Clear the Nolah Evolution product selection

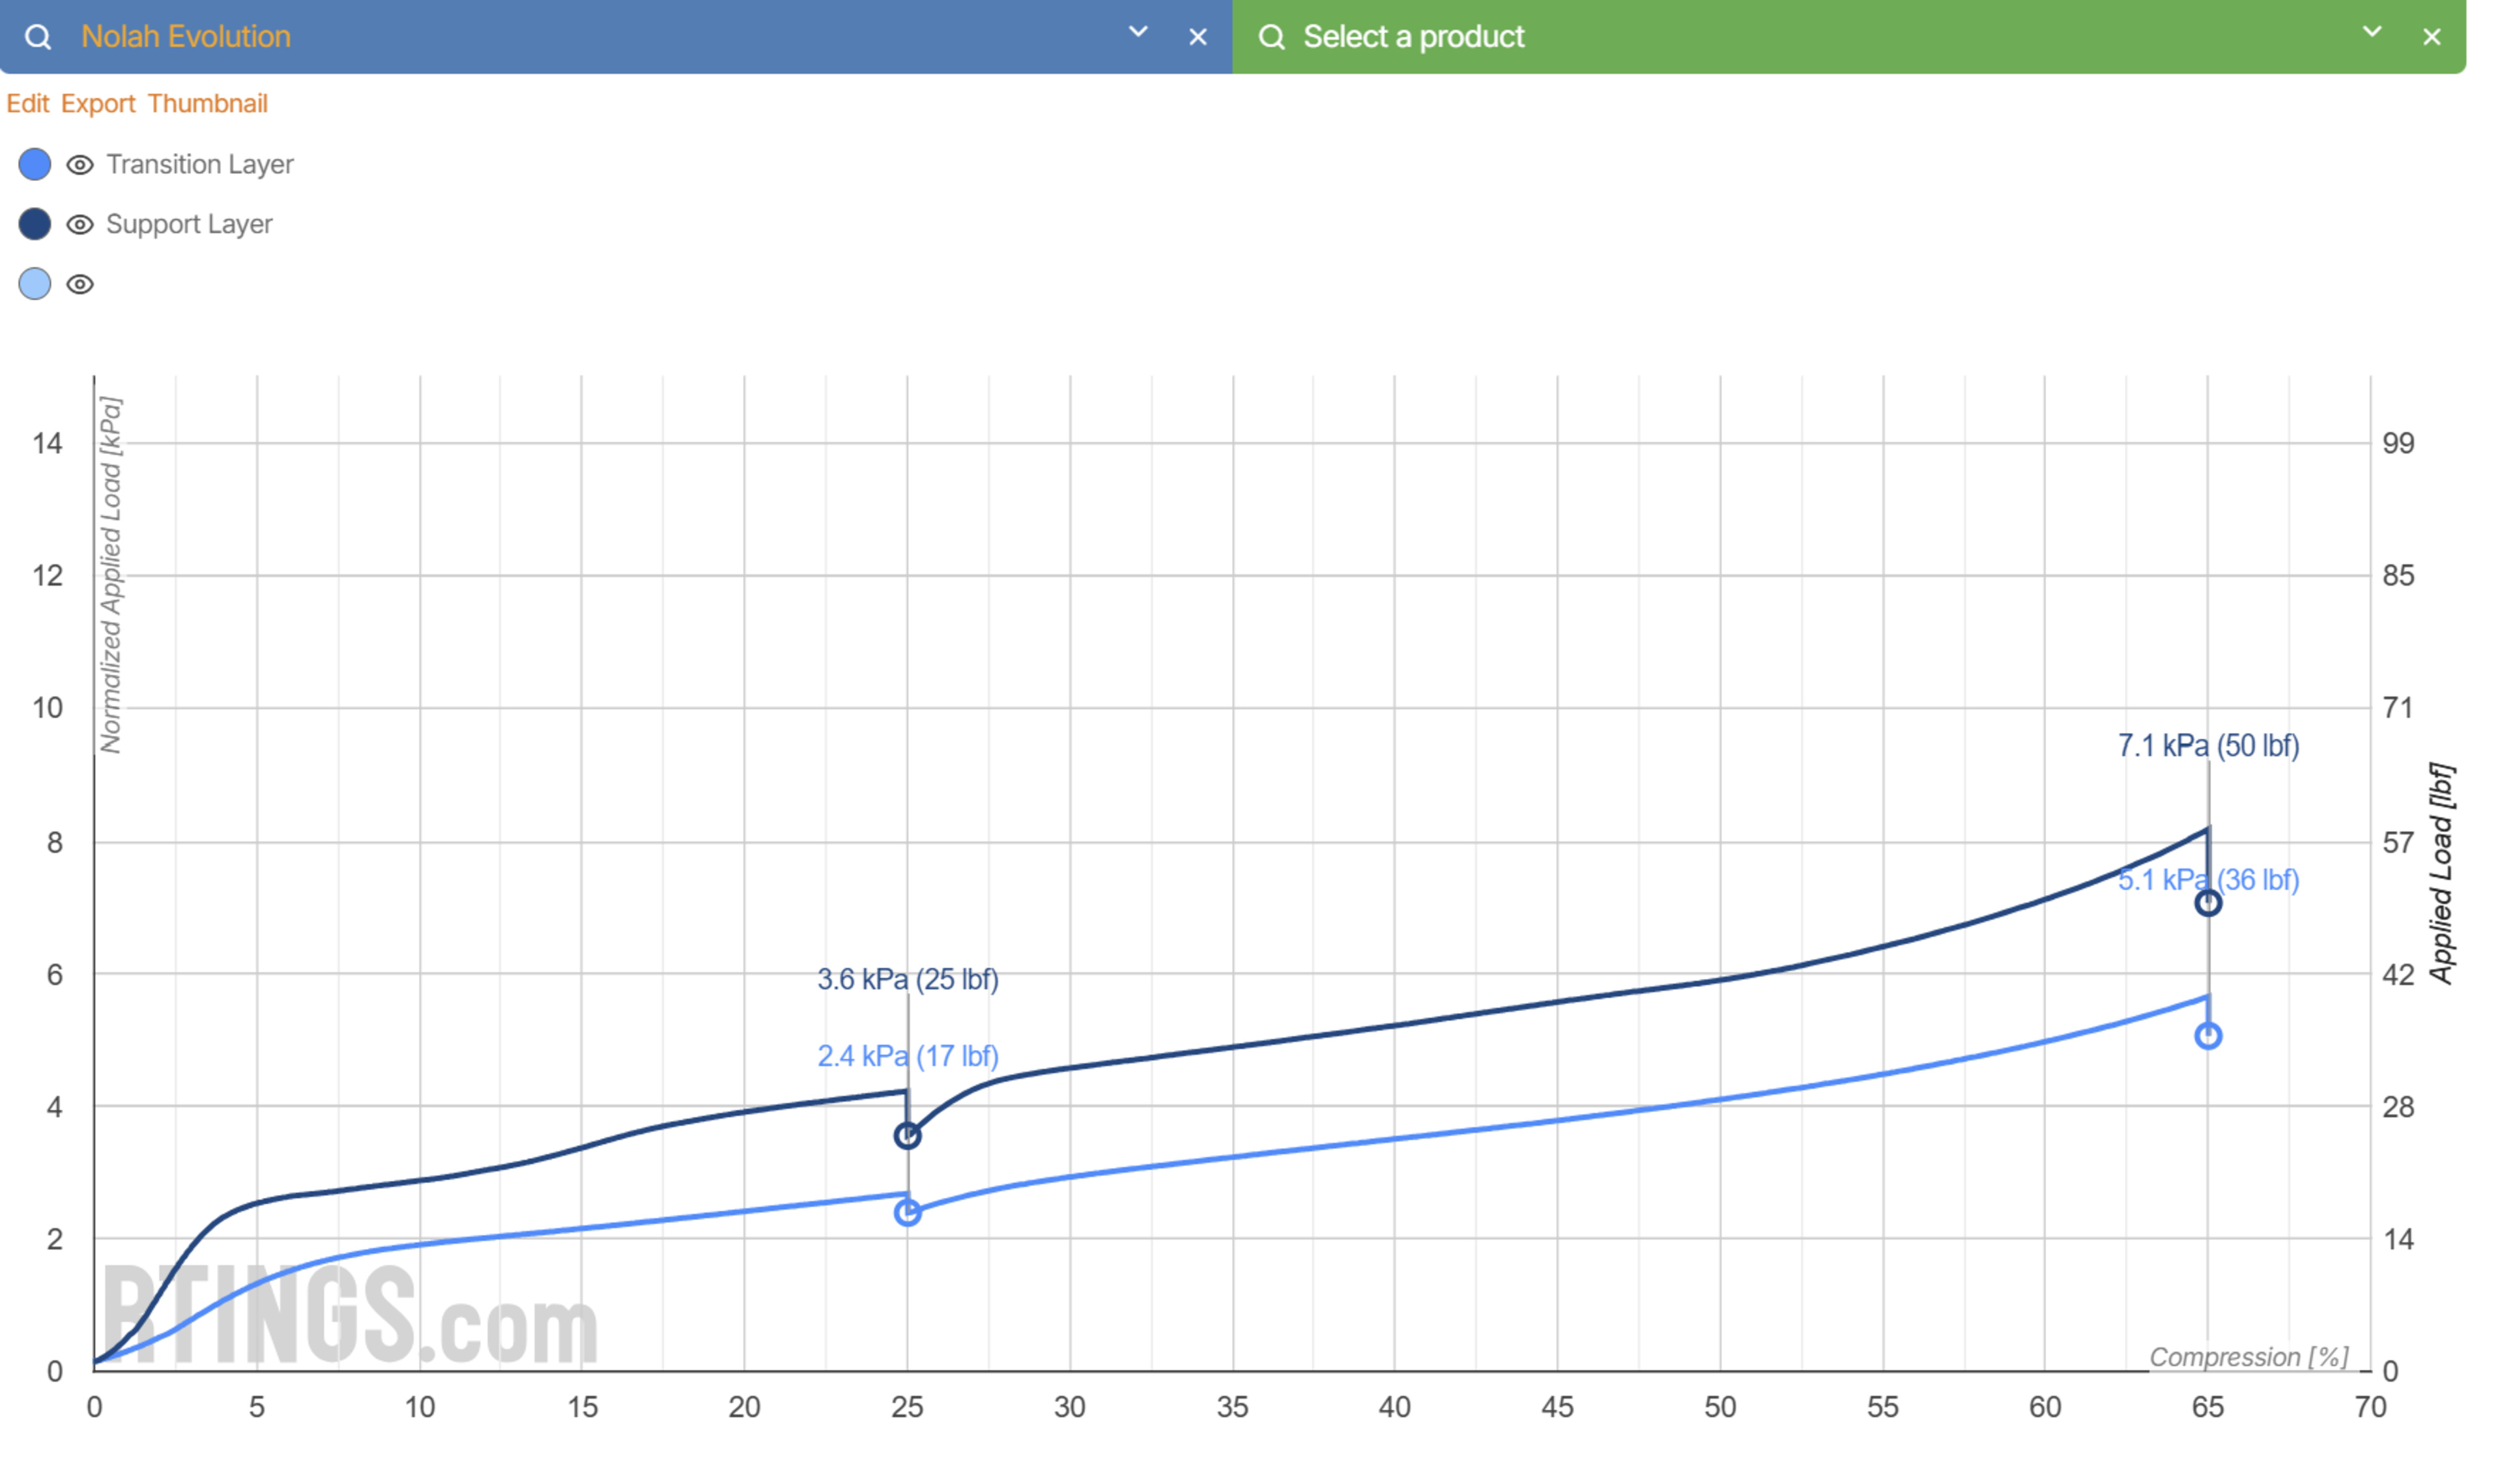pos(1197,37)
